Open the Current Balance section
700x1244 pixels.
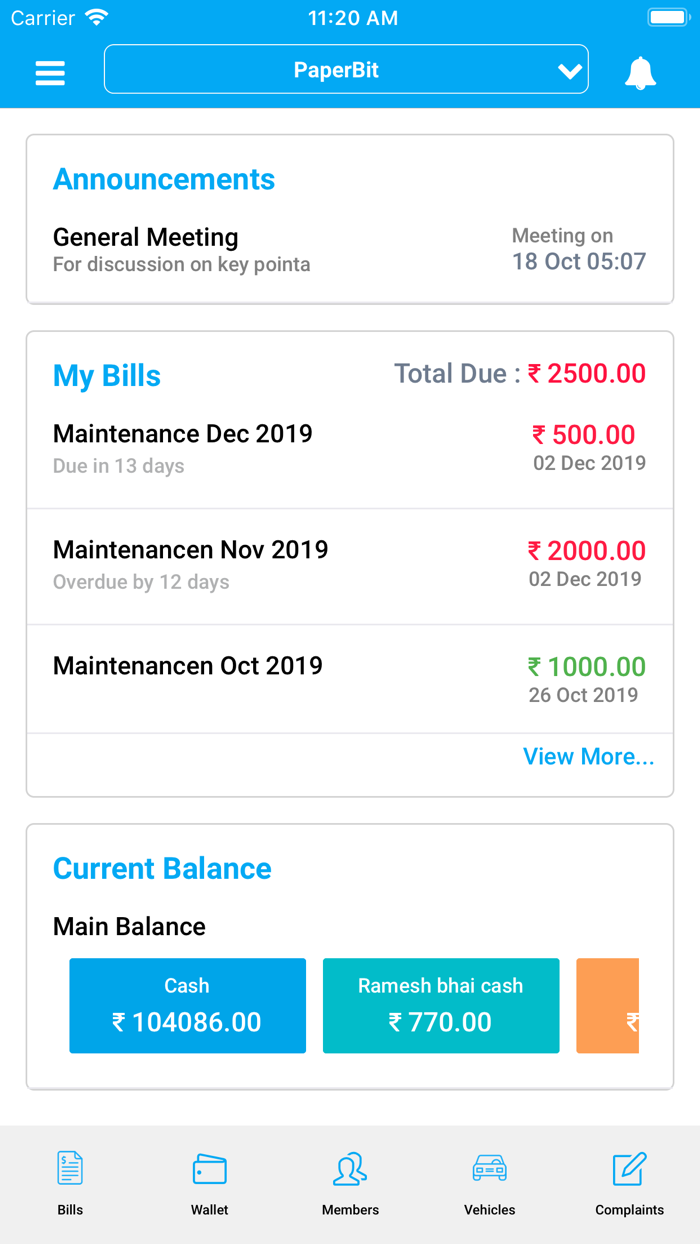point(162,869)
